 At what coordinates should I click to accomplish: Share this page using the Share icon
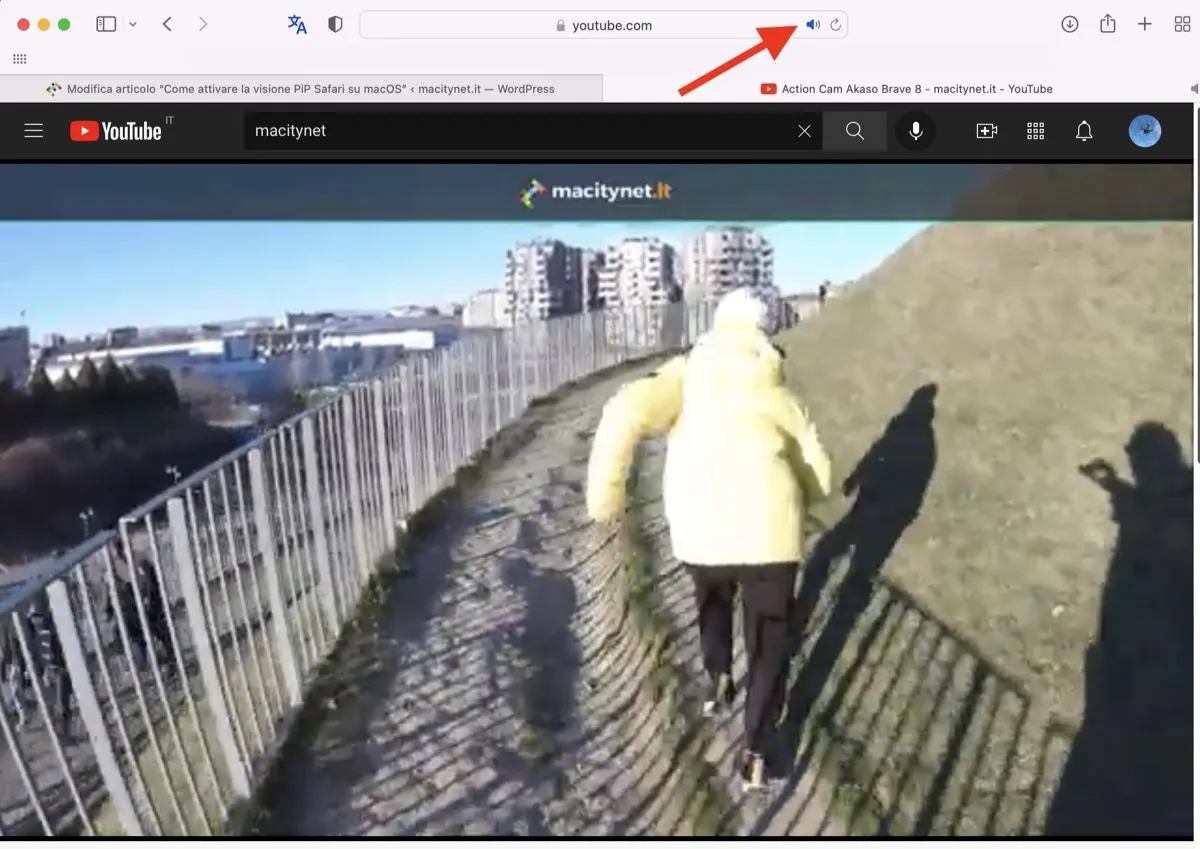(x=1107, y=24)
